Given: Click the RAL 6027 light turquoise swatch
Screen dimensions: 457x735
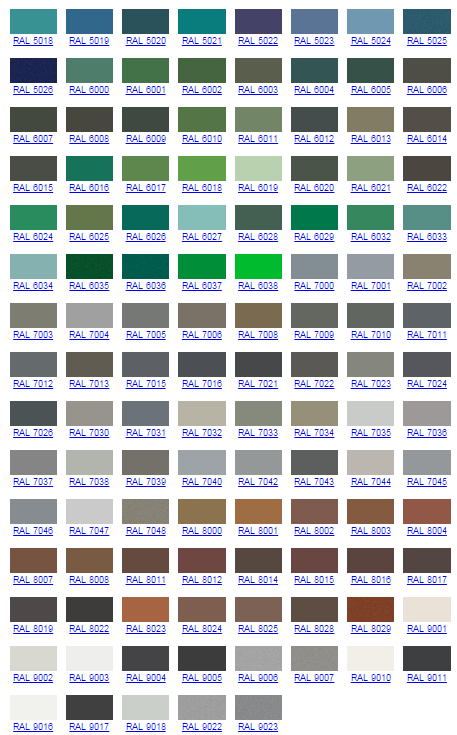Looking at the screenshot, I should (x=202, y=218).
